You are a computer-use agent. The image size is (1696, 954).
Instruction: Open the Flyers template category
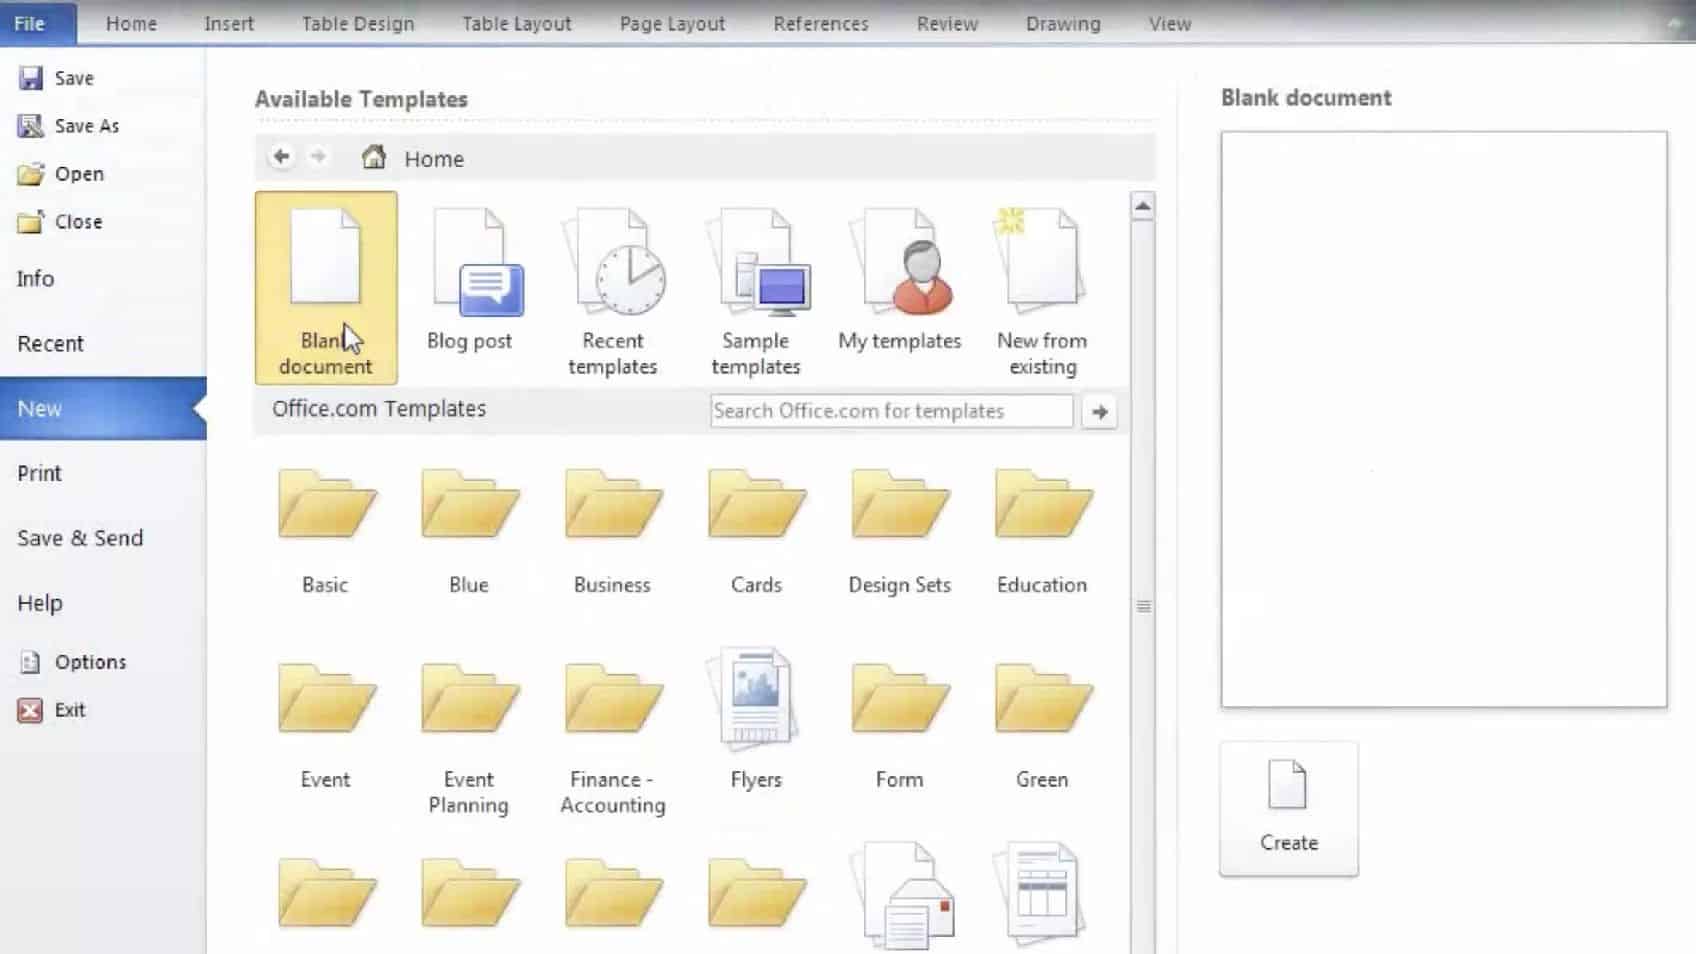755,700
